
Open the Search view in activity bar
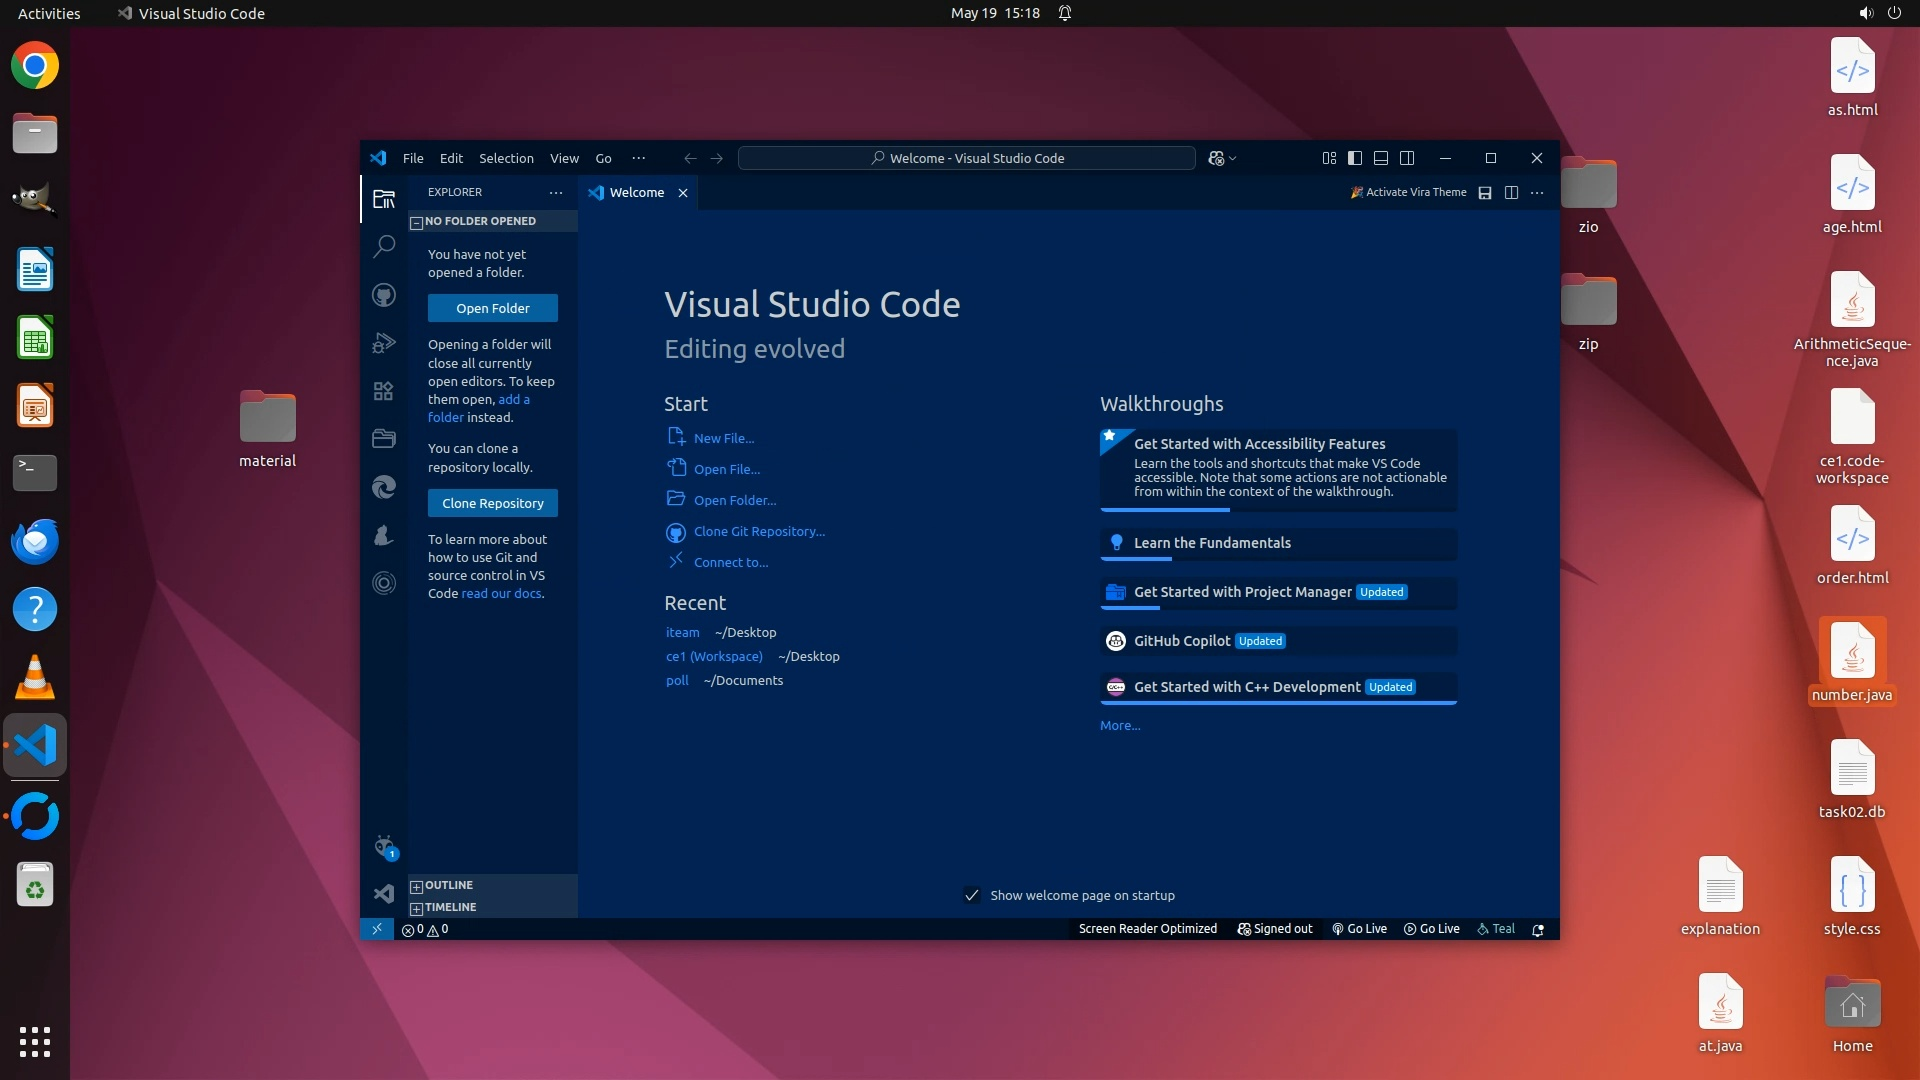[x=384, y=247]
